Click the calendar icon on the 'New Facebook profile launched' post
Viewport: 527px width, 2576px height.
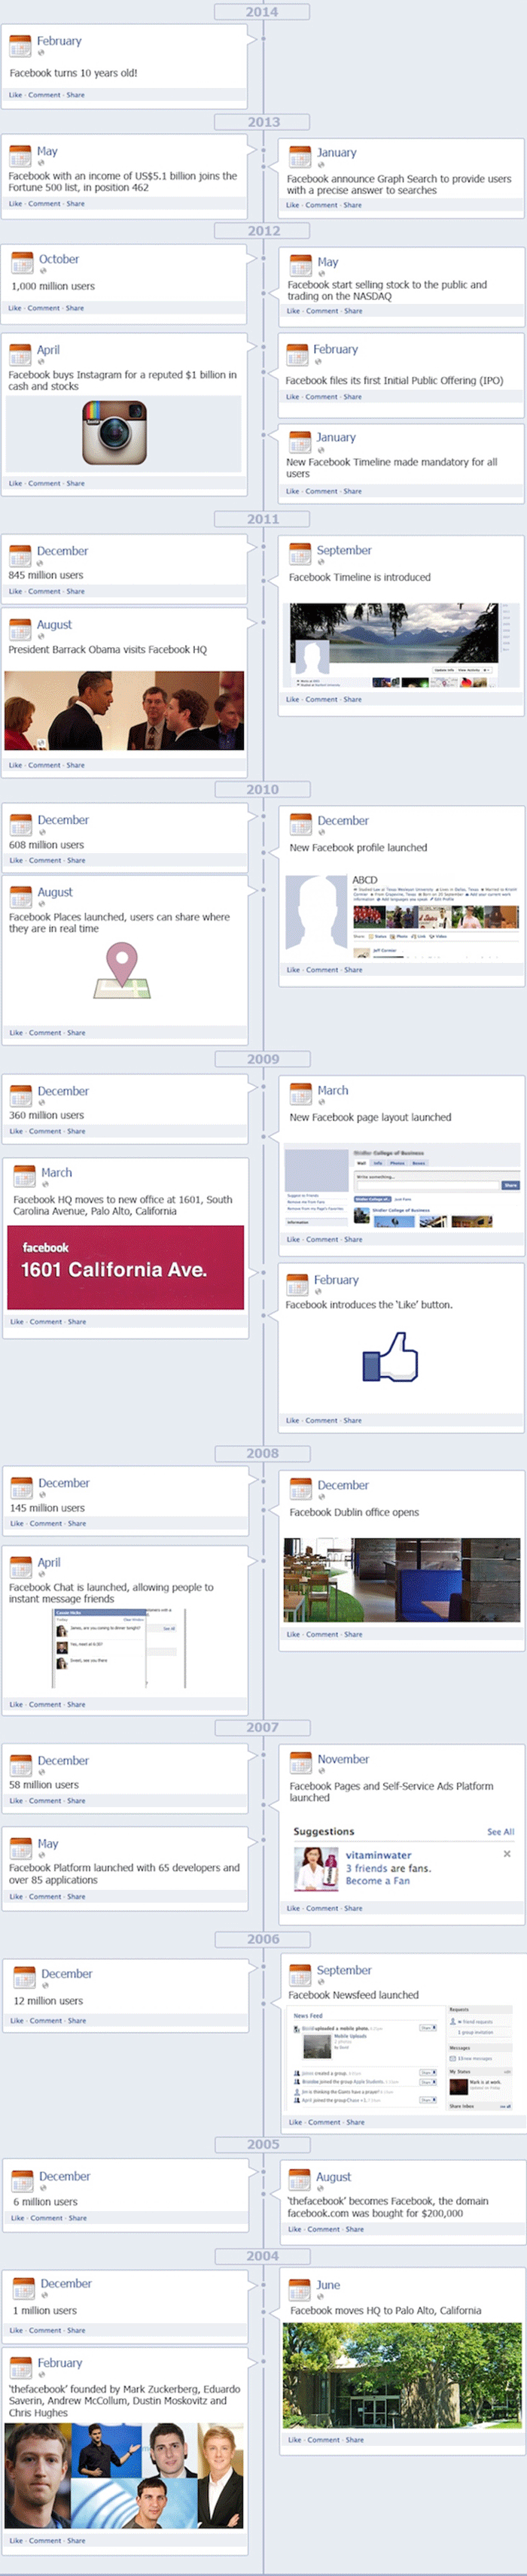pos(300,825)
